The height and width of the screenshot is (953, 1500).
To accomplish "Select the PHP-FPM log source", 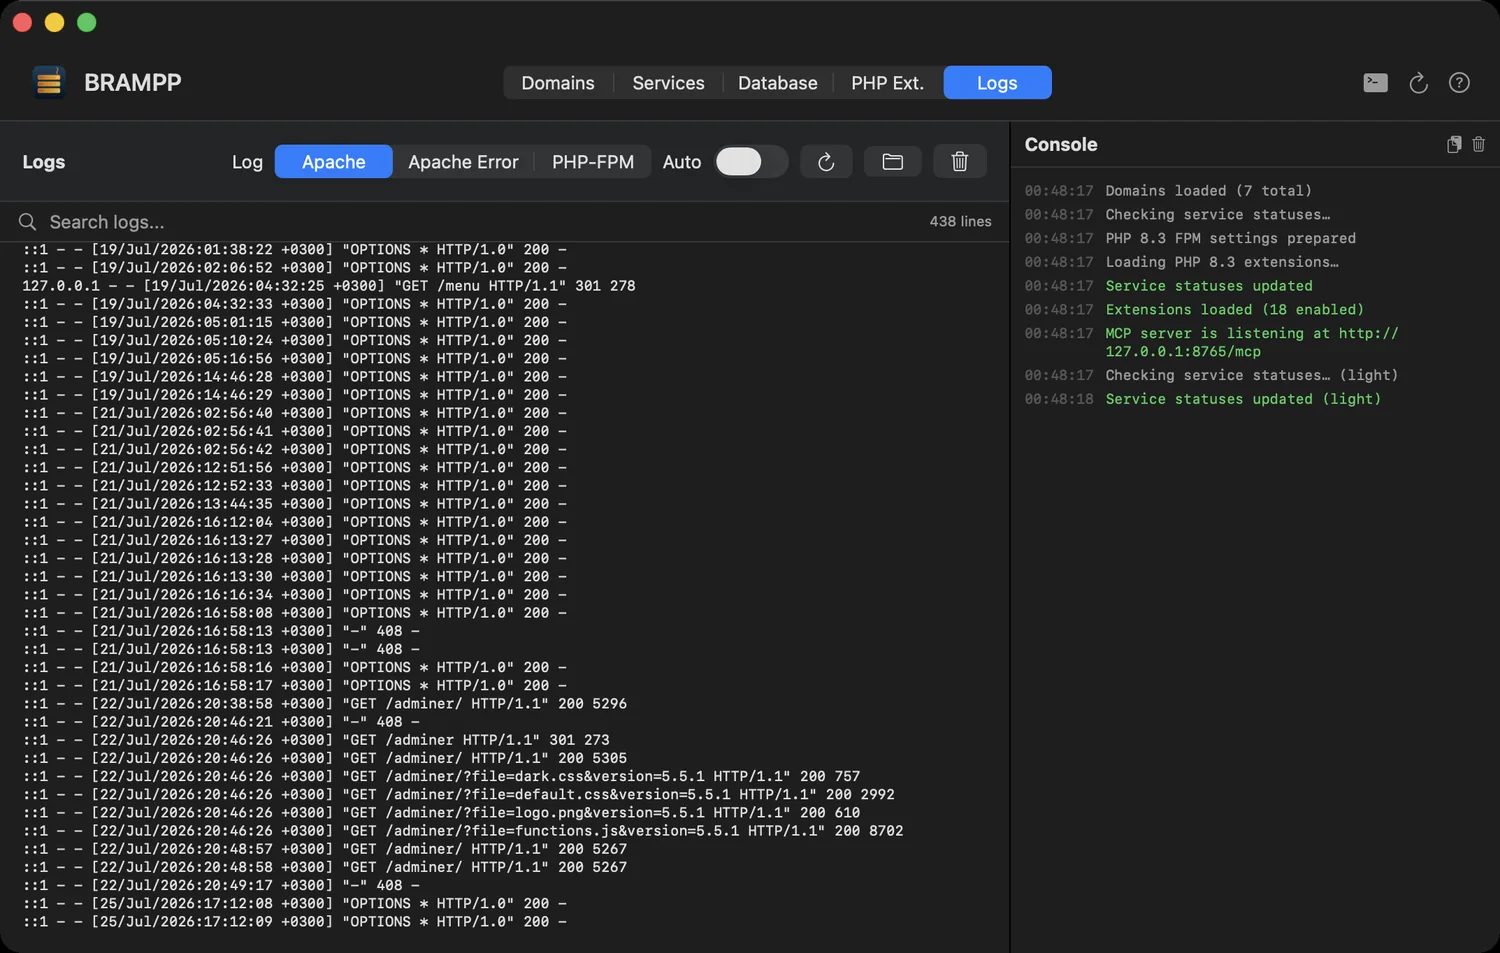I will pyautogui.click(x=593, y=162).
